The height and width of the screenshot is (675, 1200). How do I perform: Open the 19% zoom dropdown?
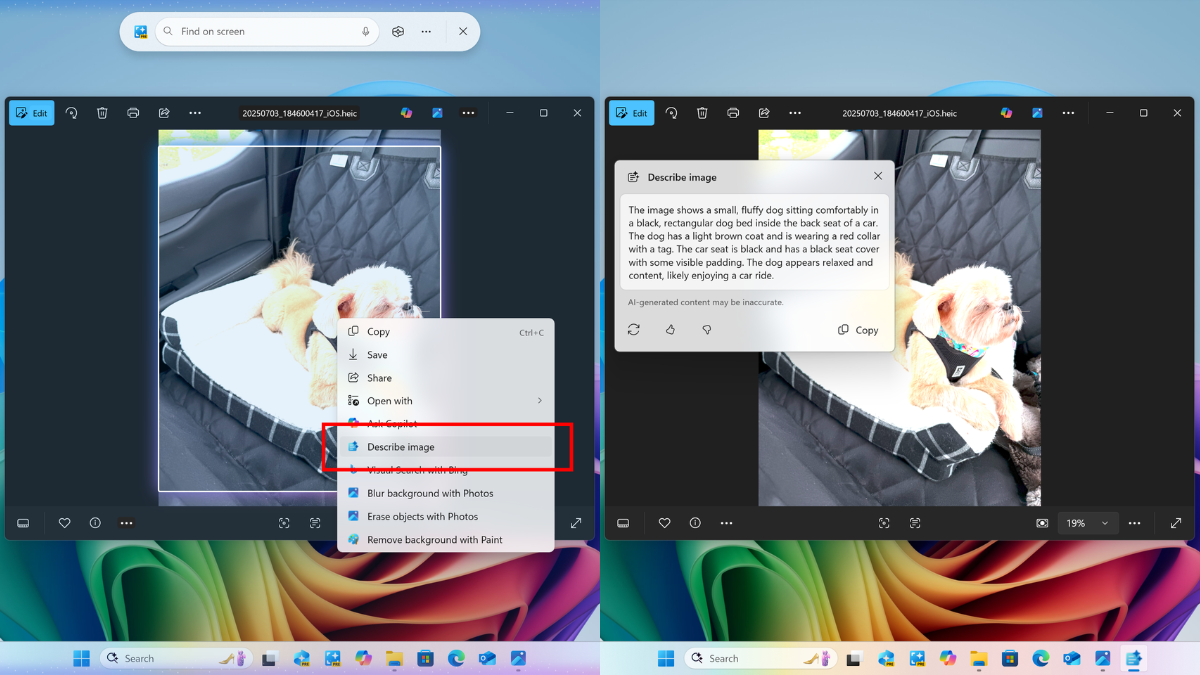(1088, 523)
